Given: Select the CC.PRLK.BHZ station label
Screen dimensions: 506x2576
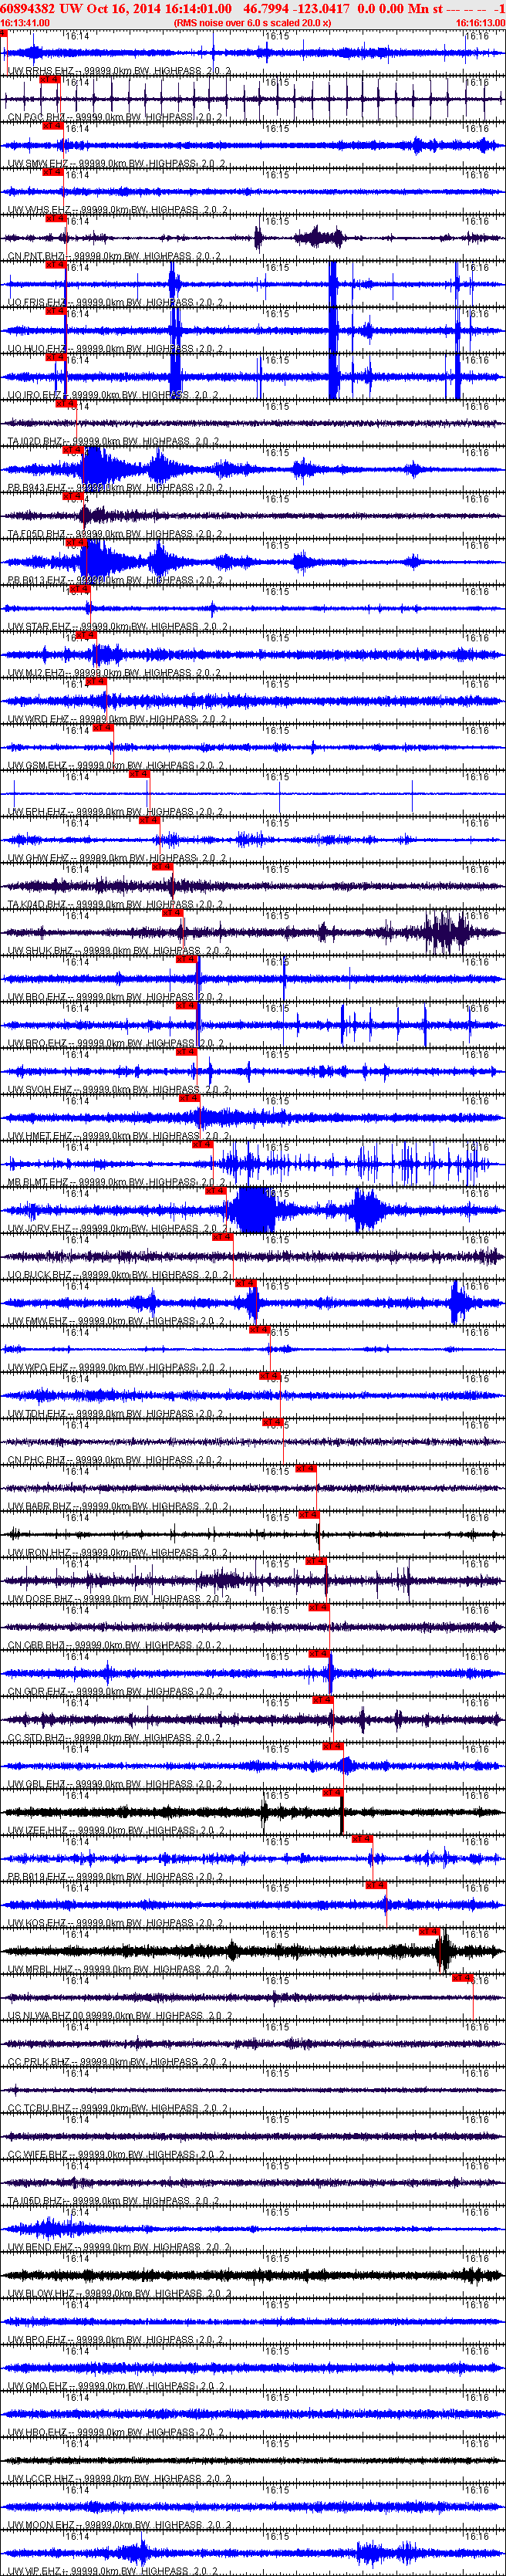Looking at the screenshot, I should point(40,2063).
